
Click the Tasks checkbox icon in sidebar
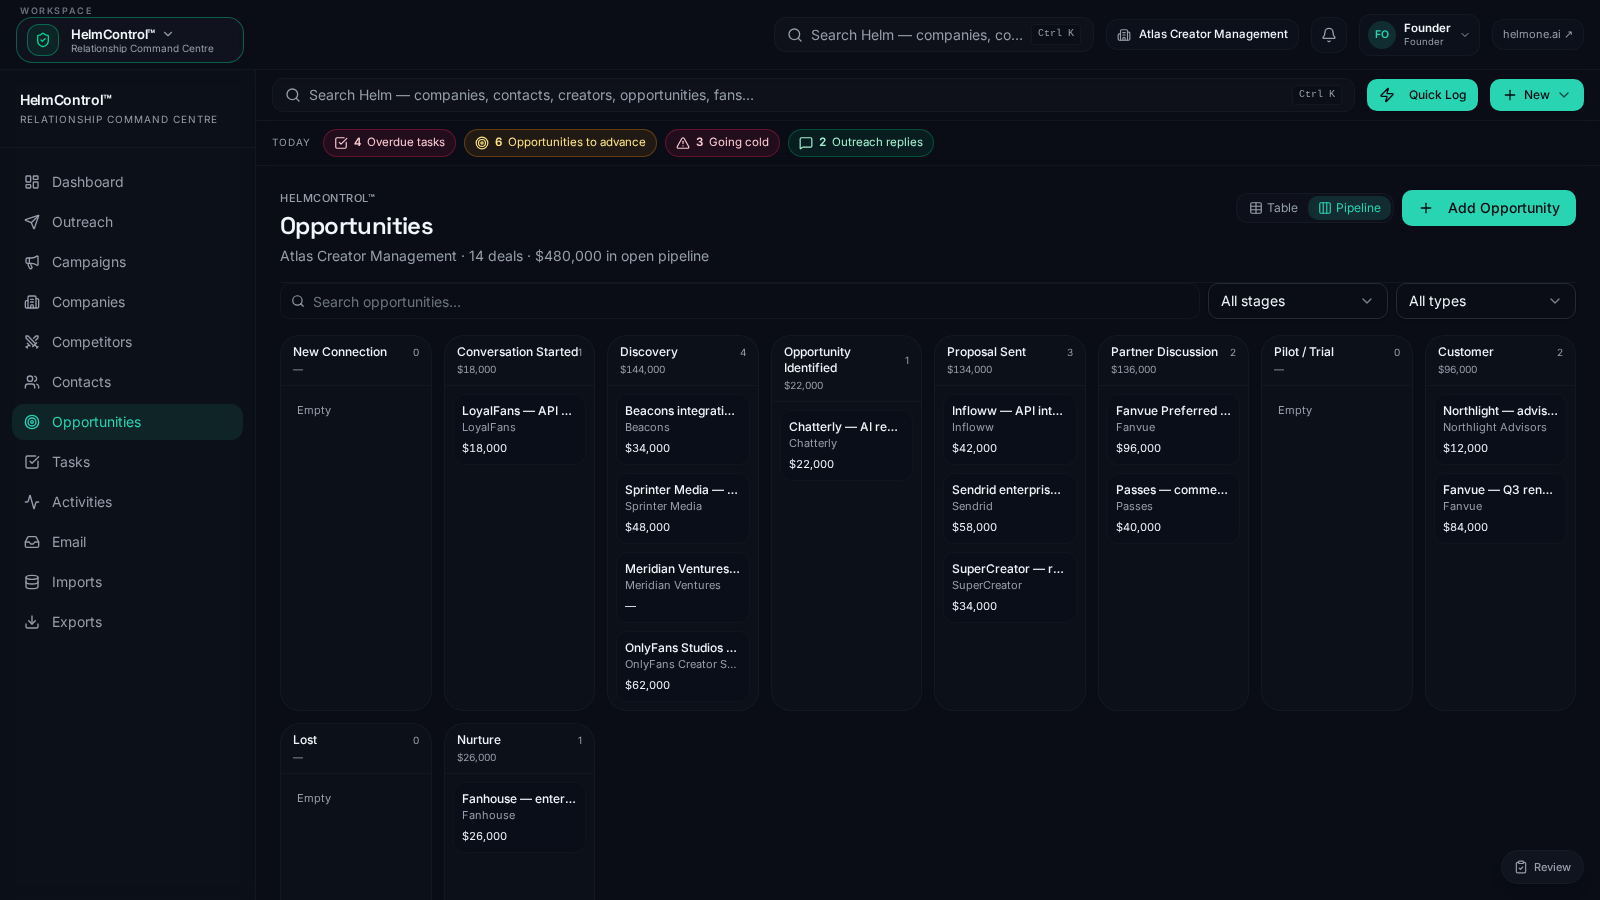click(x=32, y=462)
